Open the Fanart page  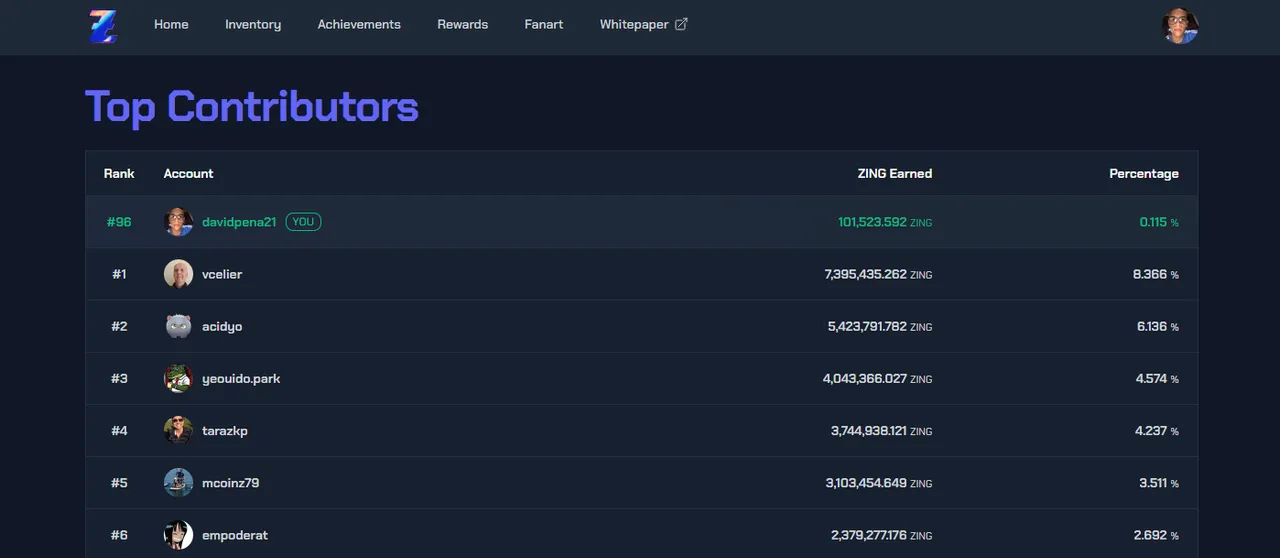pyautogui.click(x=544, y=24)
